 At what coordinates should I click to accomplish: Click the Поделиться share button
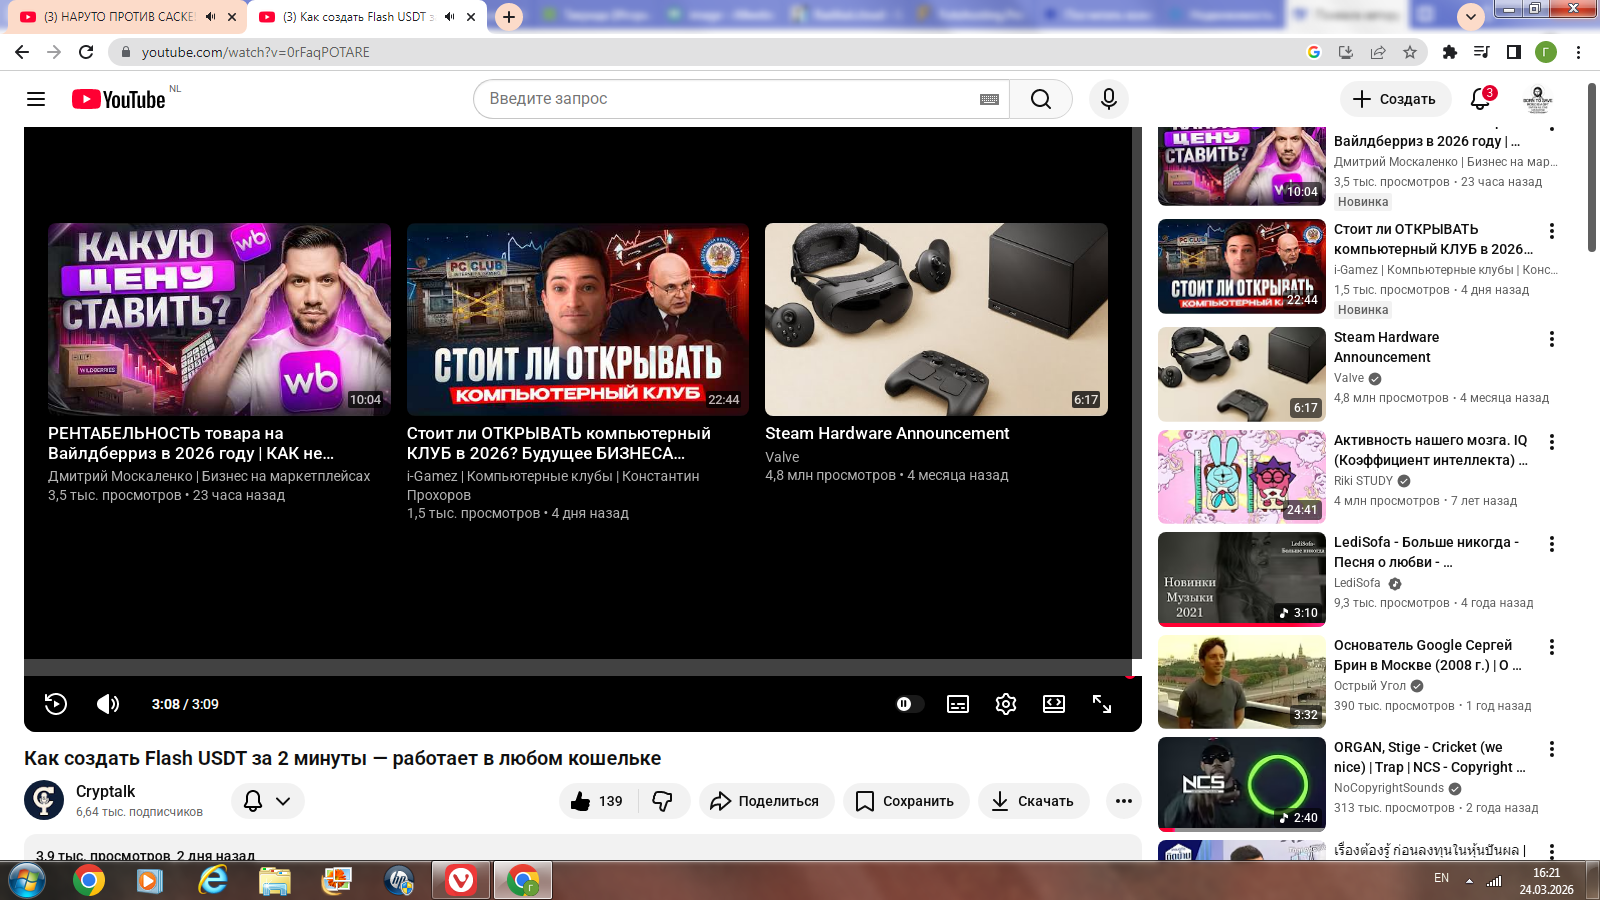(766, 801)
